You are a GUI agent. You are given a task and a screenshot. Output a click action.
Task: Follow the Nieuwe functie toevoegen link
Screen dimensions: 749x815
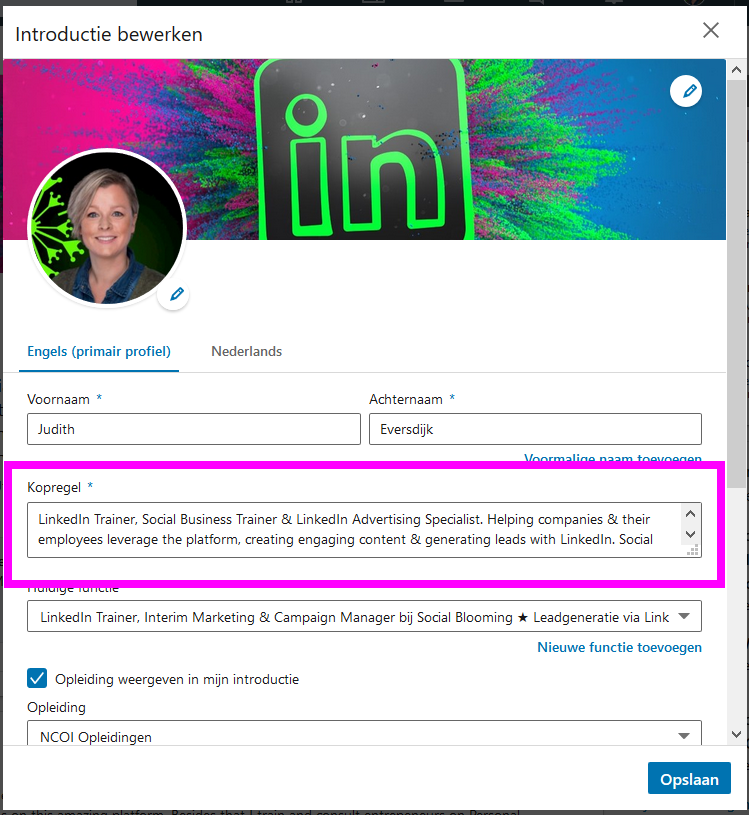tap(619, 648)
